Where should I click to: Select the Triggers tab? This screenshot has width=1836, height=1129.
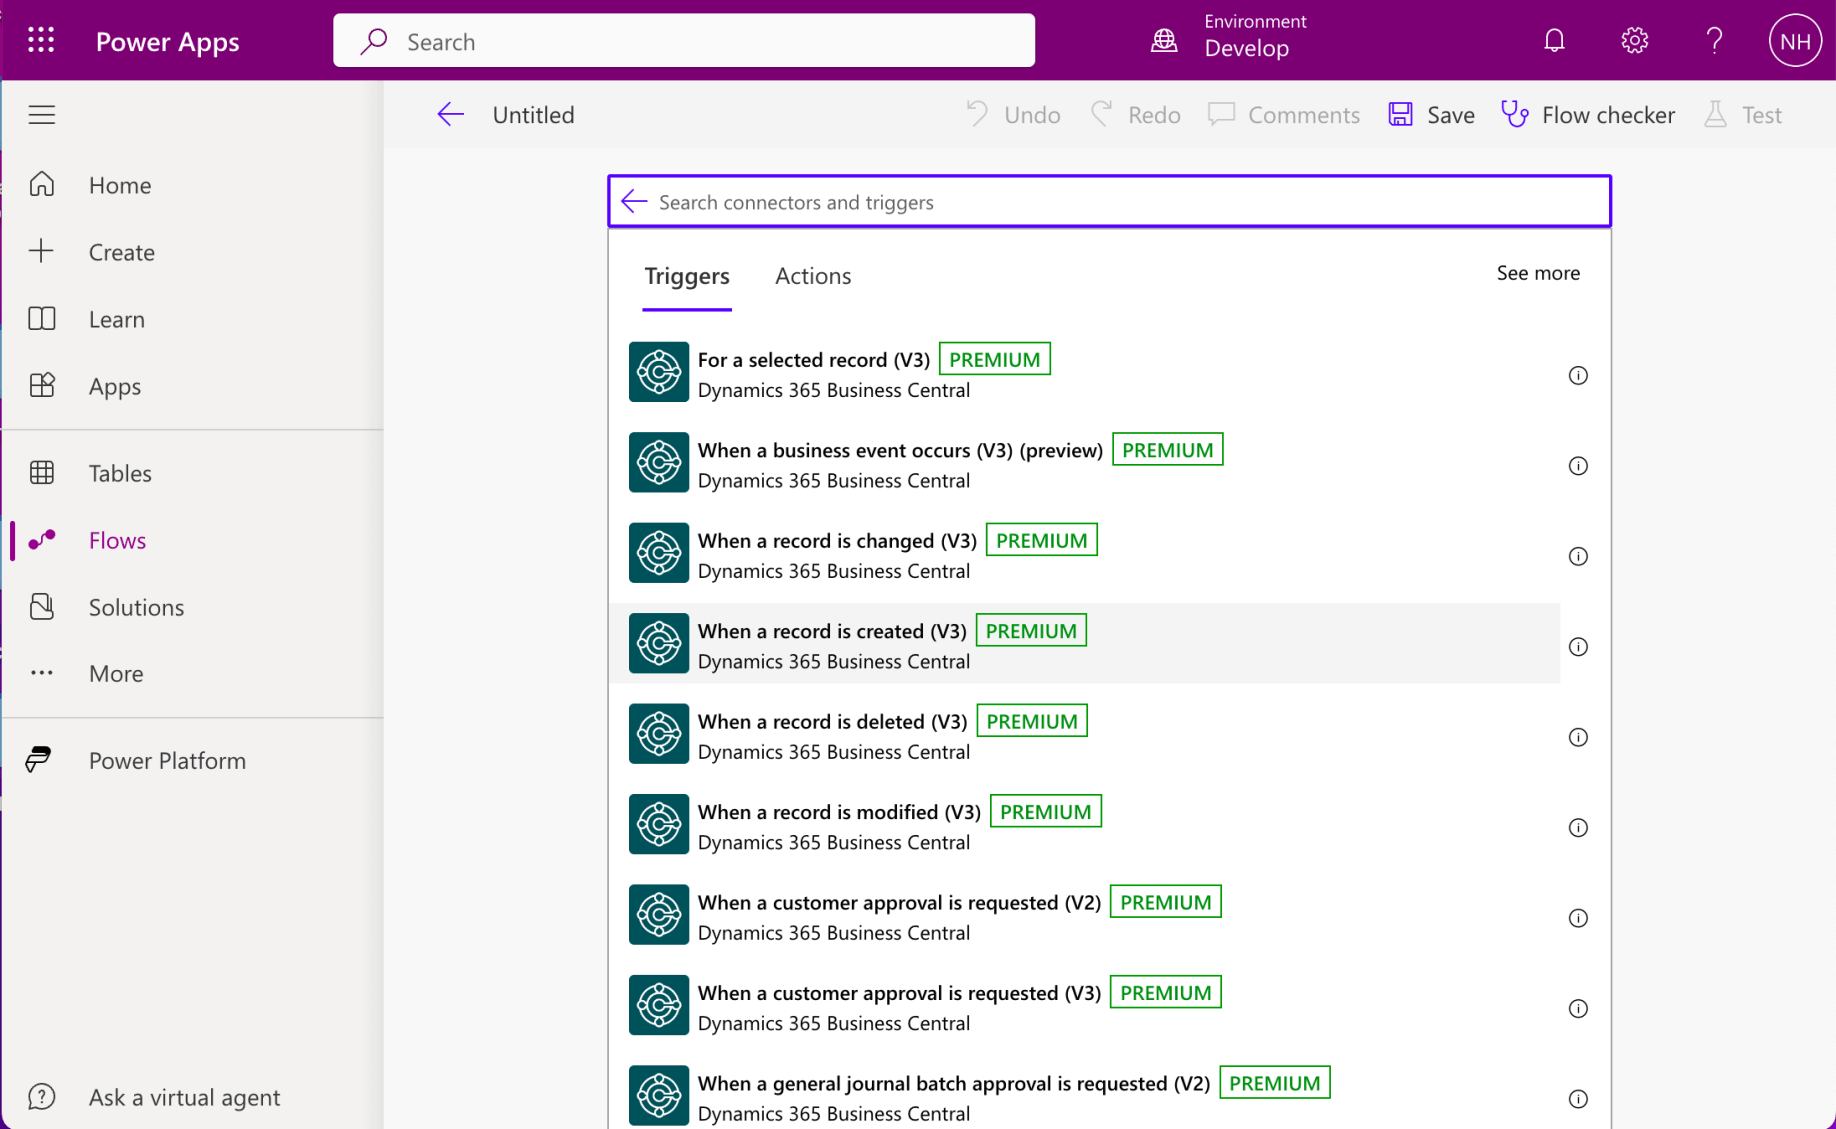coord(686,276)
